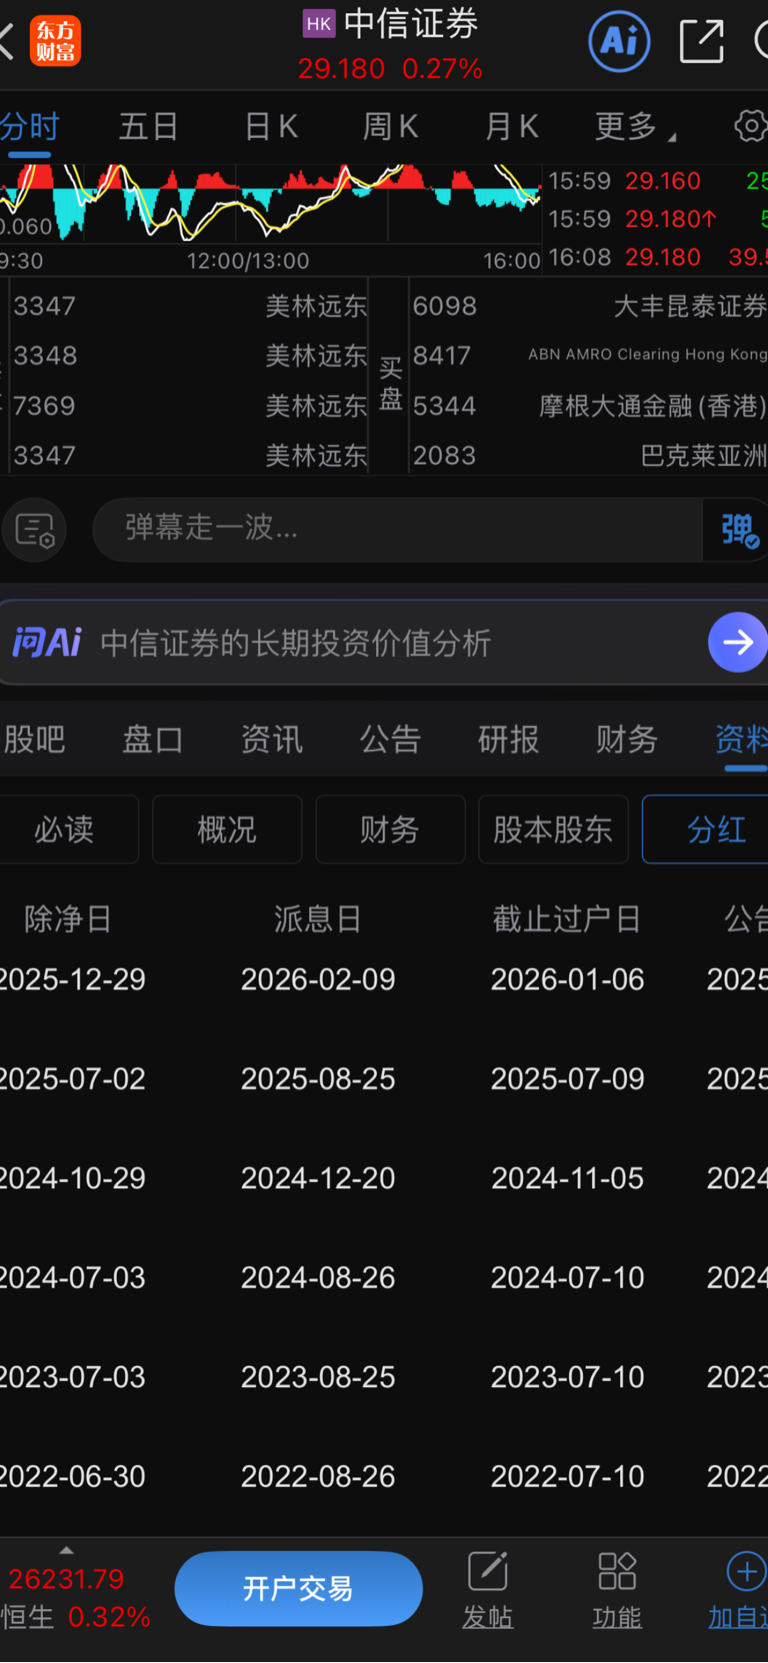Tap the 问Ai logo
The height and width of the screenshot is (1663, 768).
coord(46,642)
